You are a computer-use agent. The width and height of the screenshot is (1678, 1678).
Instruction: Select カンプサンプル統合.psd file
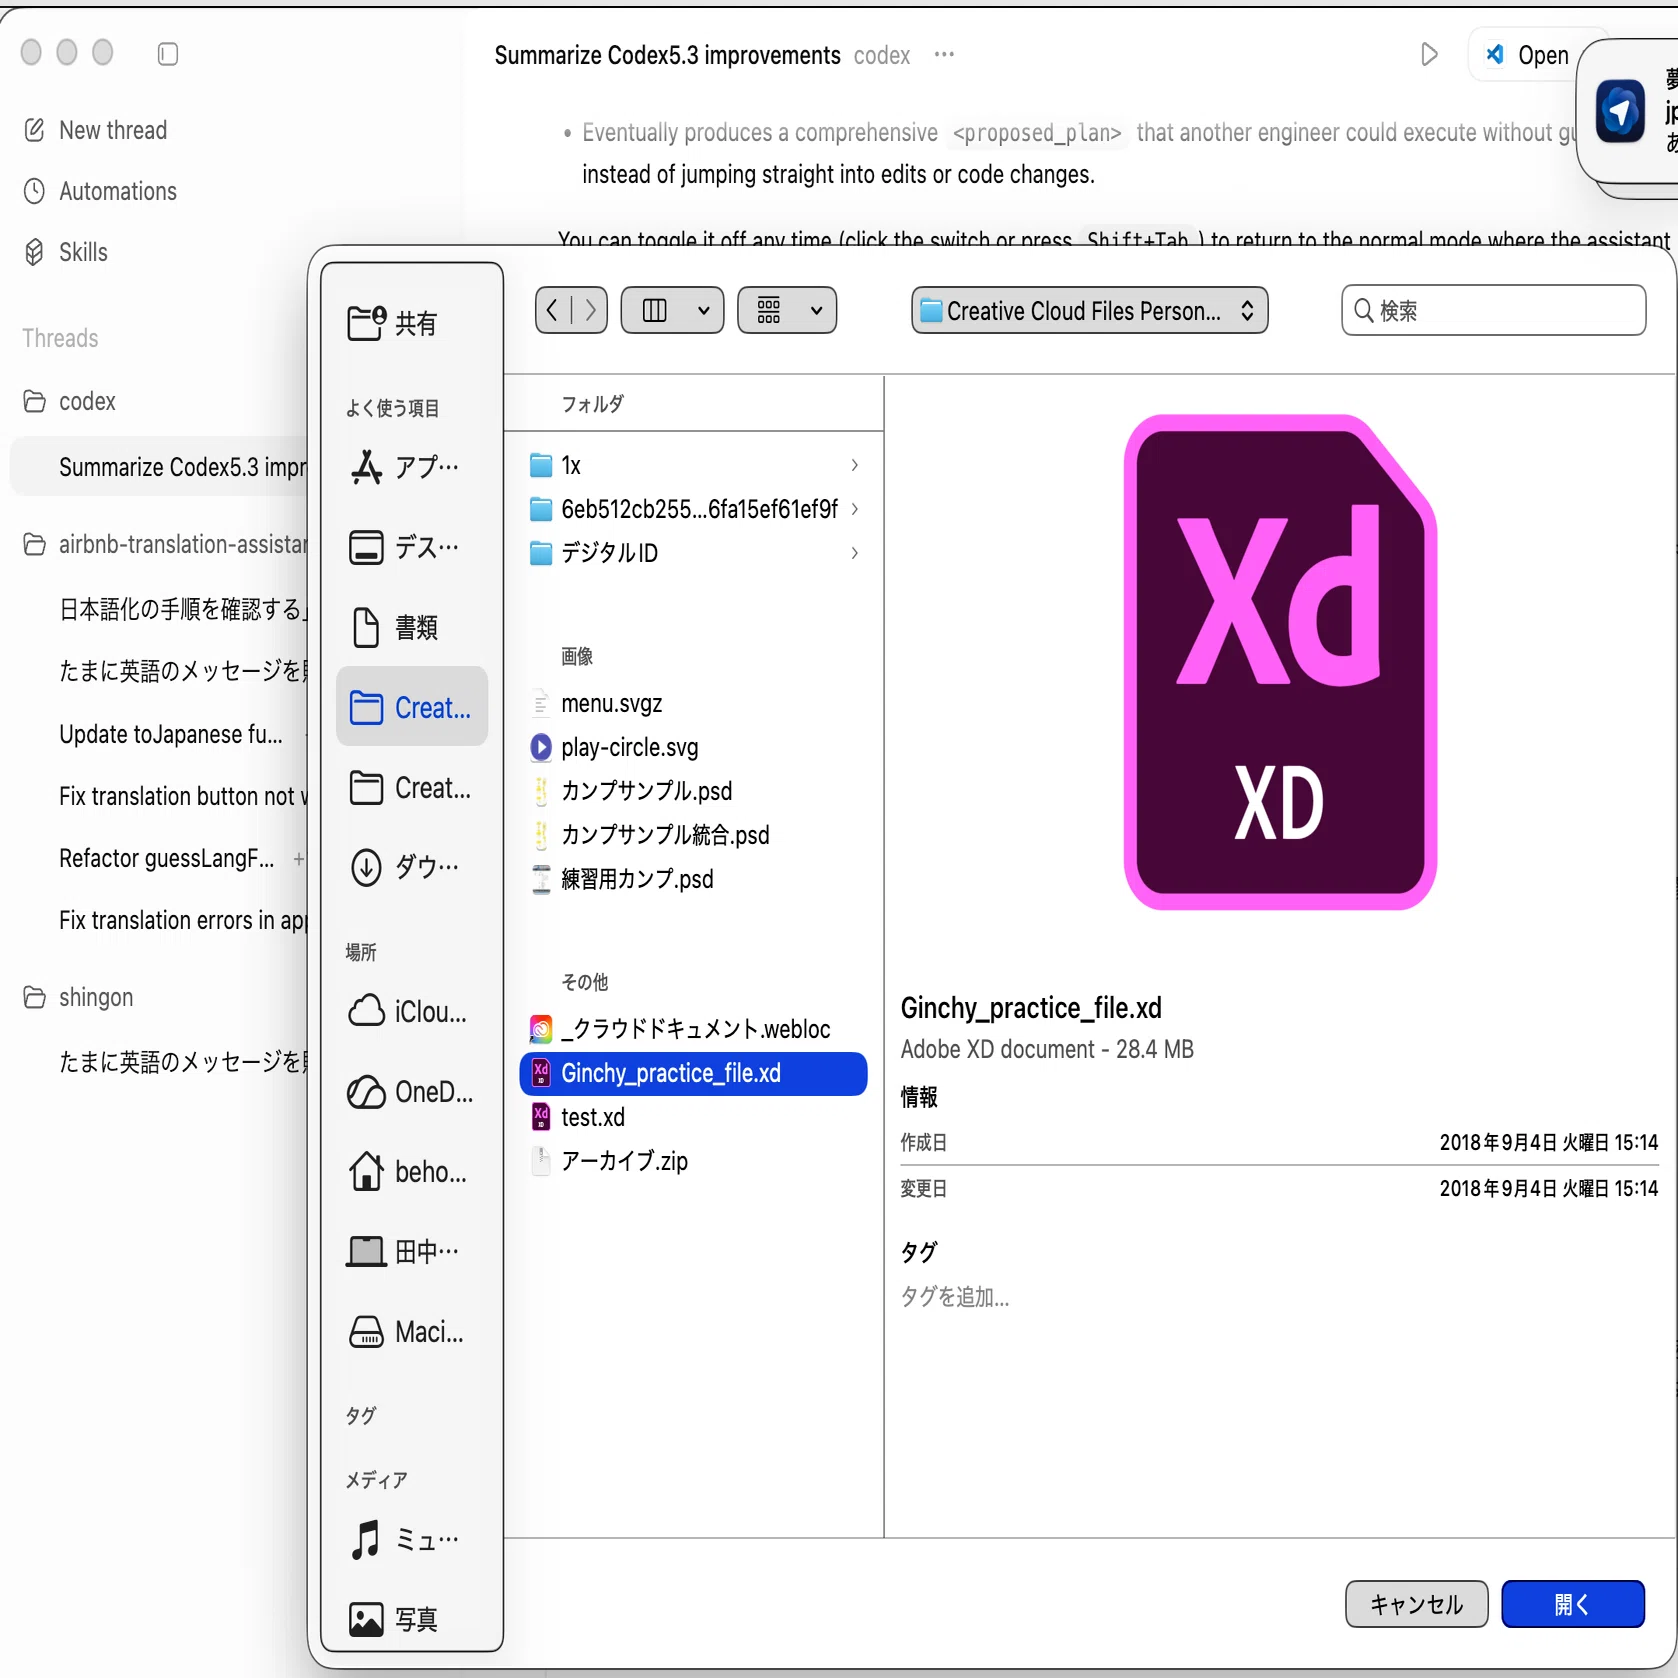(x=694, y=835)
